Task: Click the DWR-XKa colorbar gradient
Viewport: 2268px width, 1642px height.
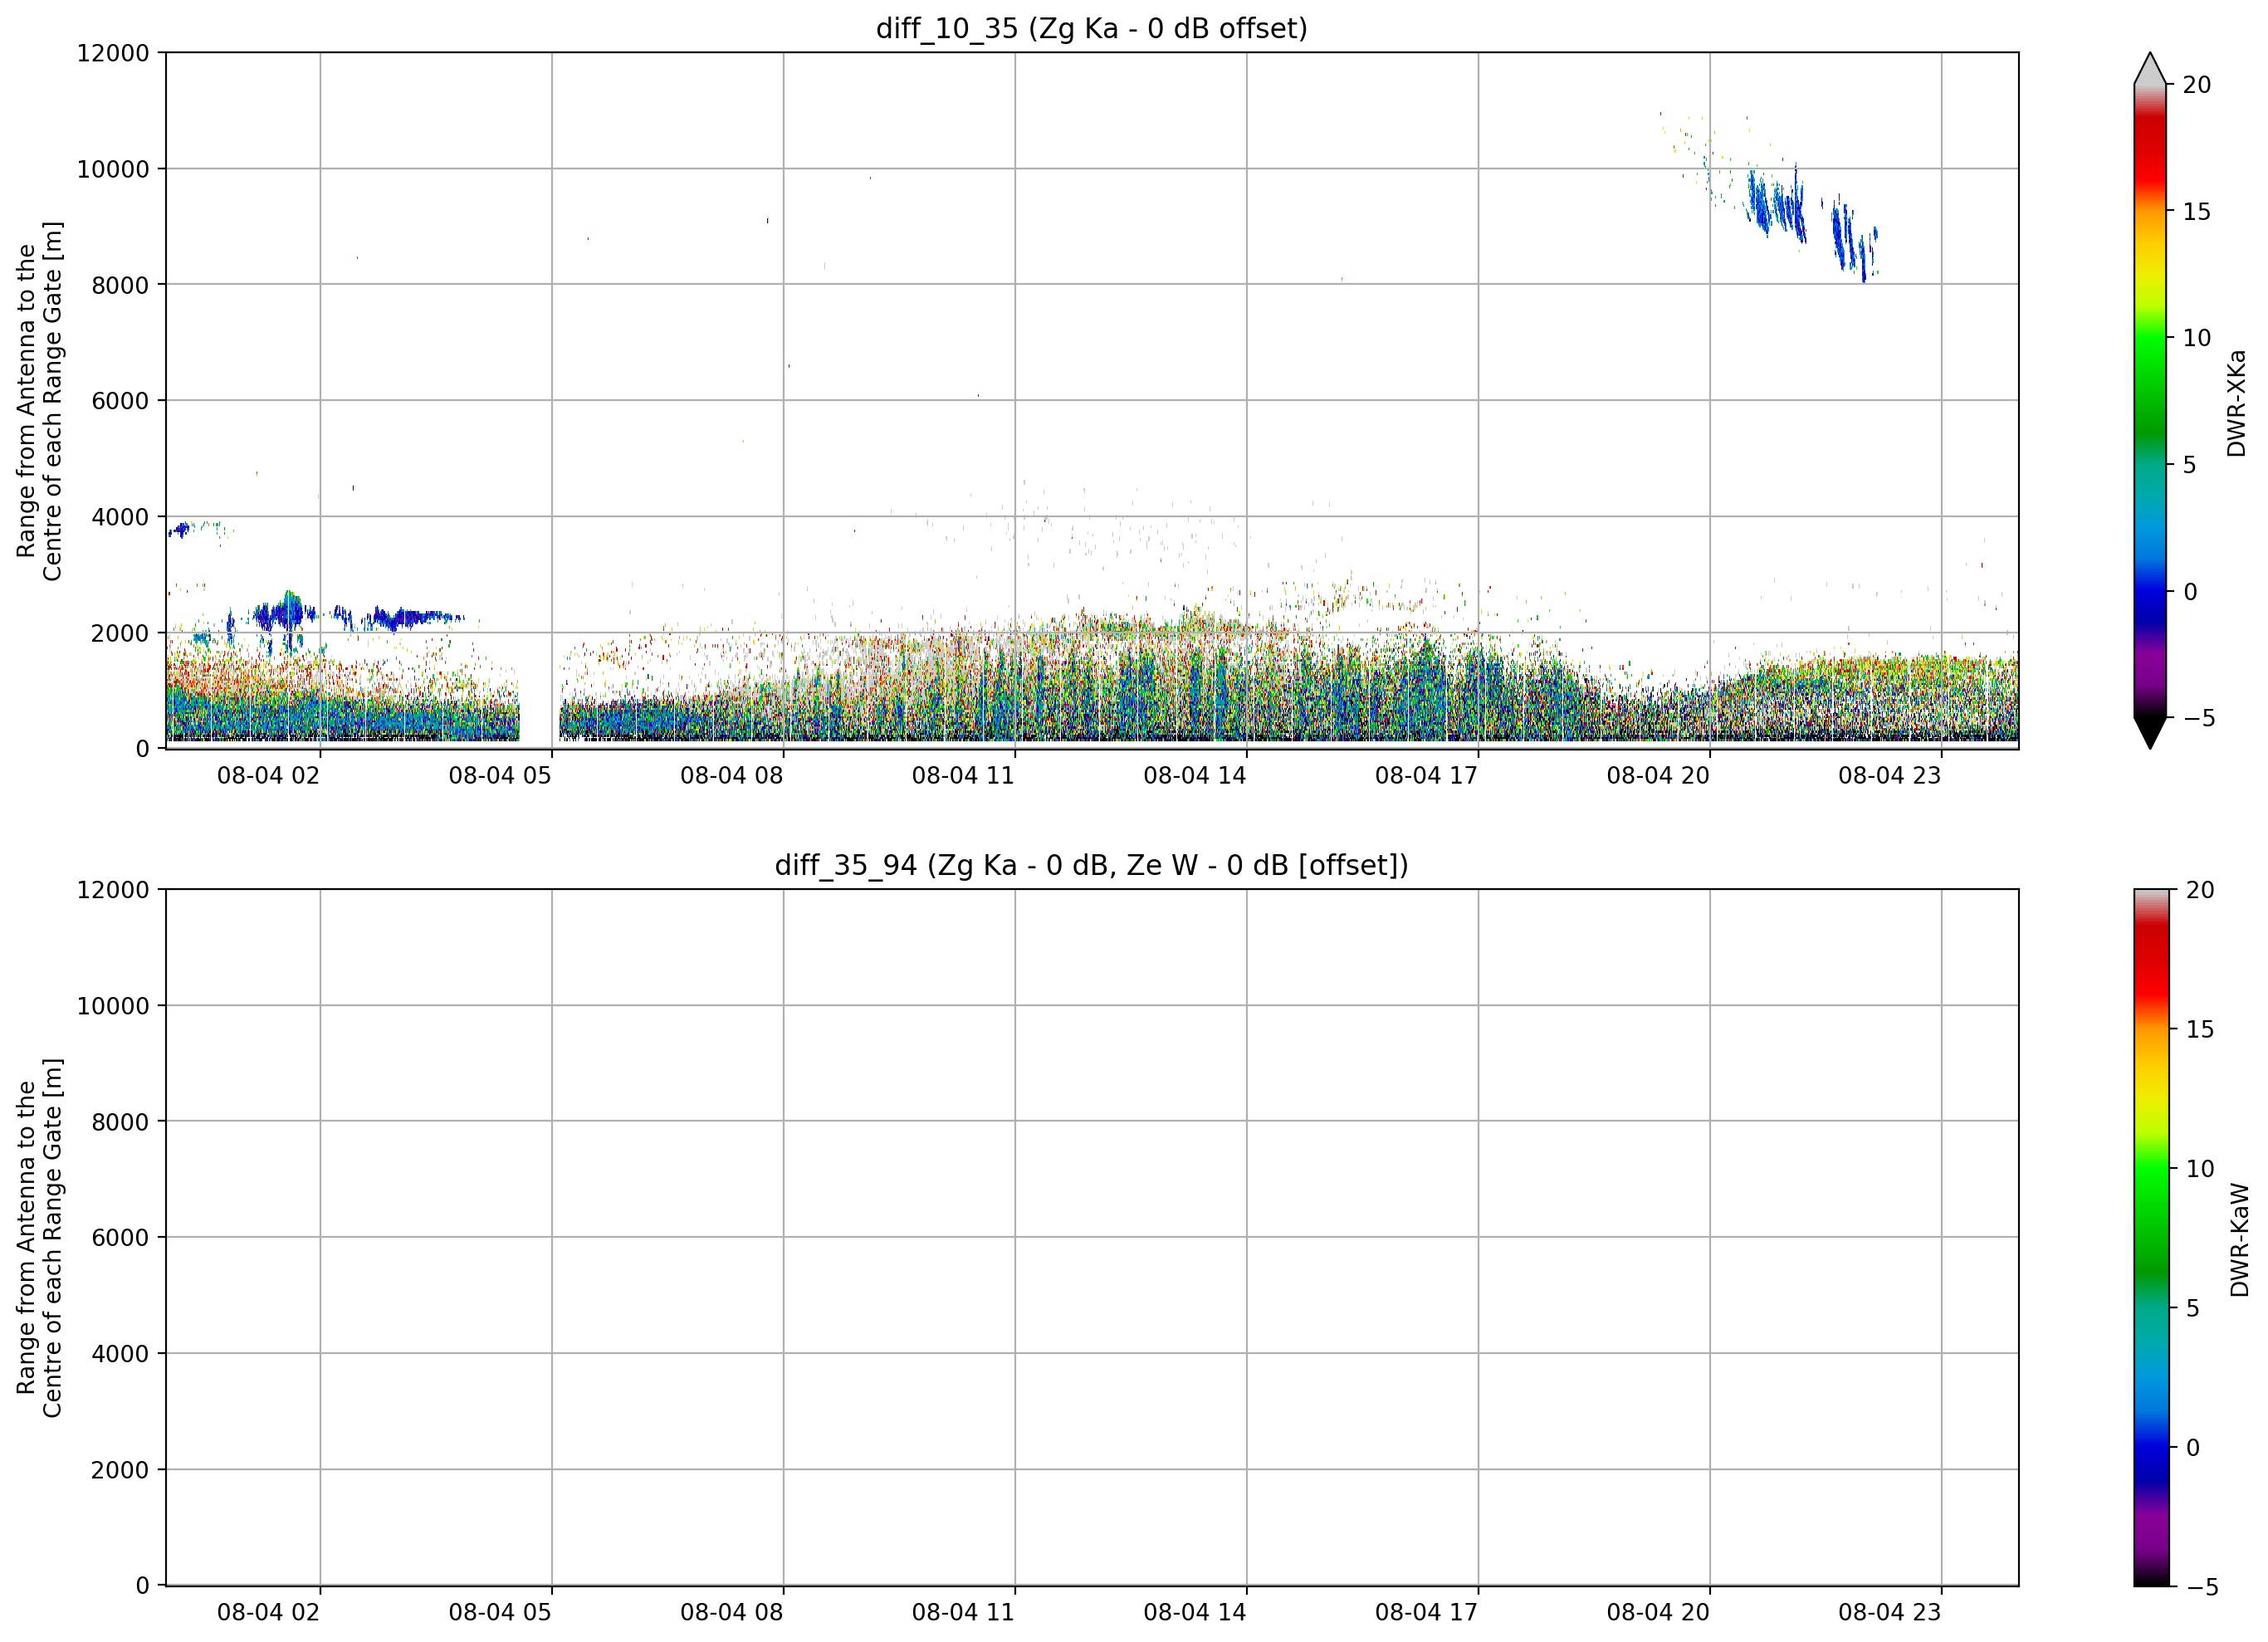Action: [x=2150, y=401]
